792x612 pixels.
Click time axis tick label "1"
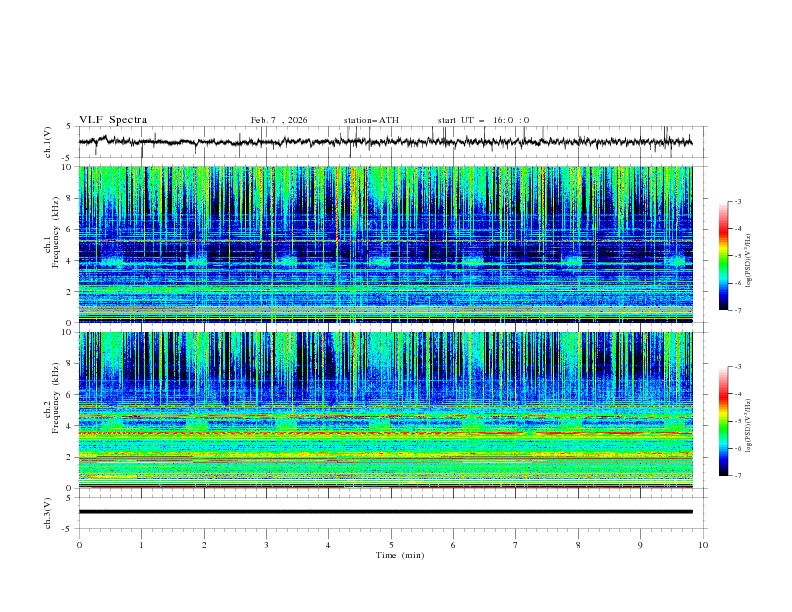click(x=141, y=545)
